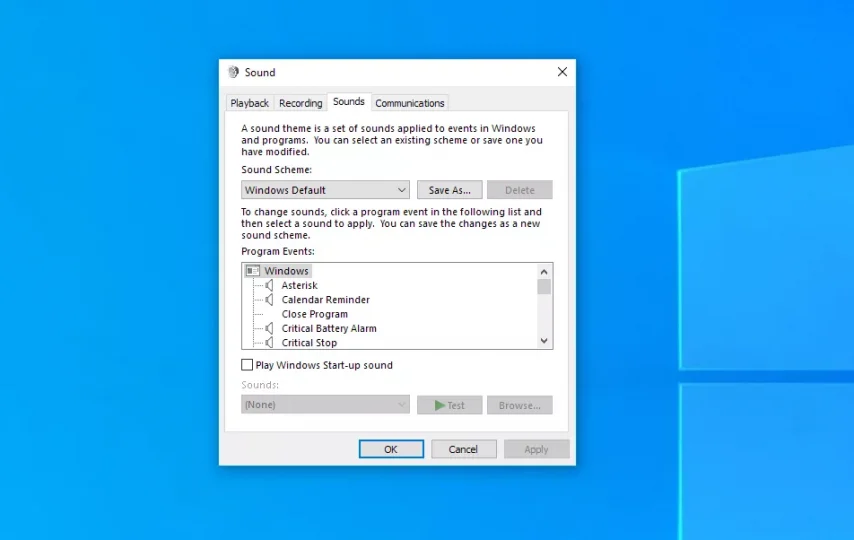Select the Critical Stop event
The image size is (854, 540).
(309, 343)
